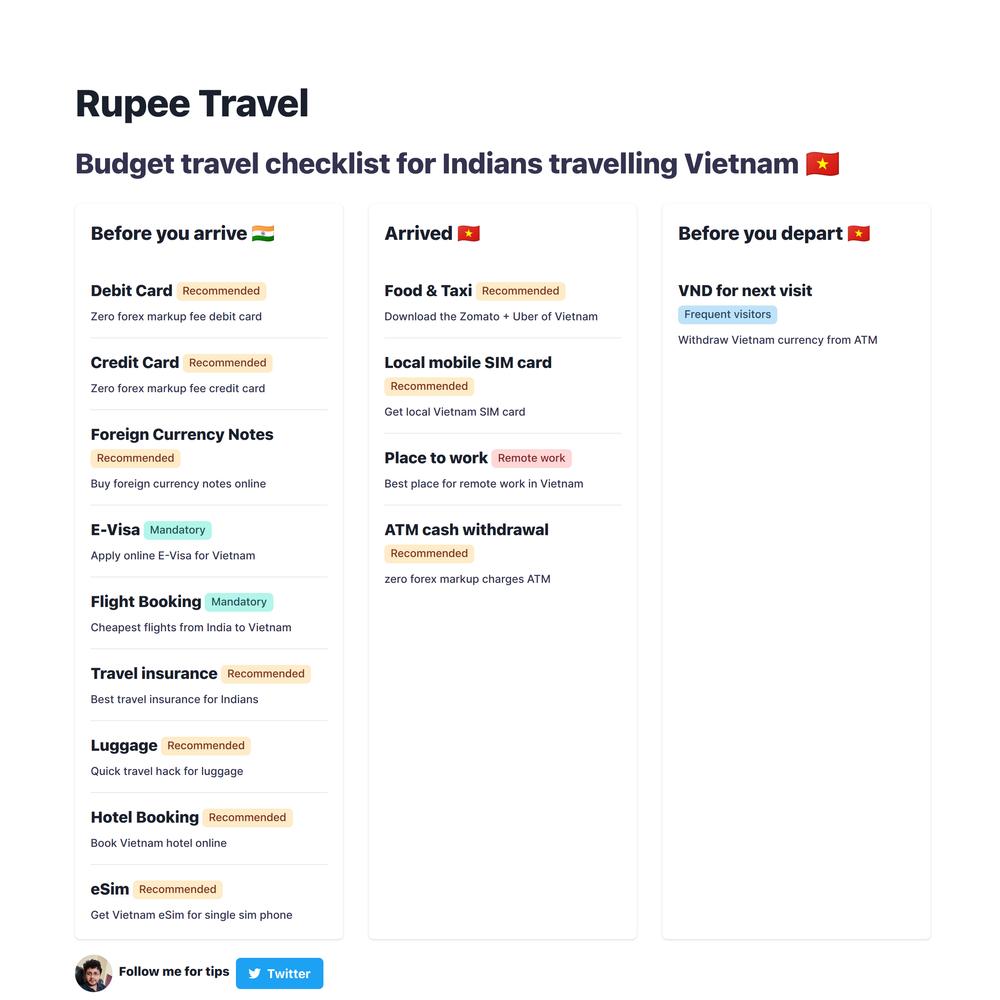The height and width of the screenshot is (1000, 1000).
Task: Click the India flag beside Before you arrive
Action: coord(263,233)
